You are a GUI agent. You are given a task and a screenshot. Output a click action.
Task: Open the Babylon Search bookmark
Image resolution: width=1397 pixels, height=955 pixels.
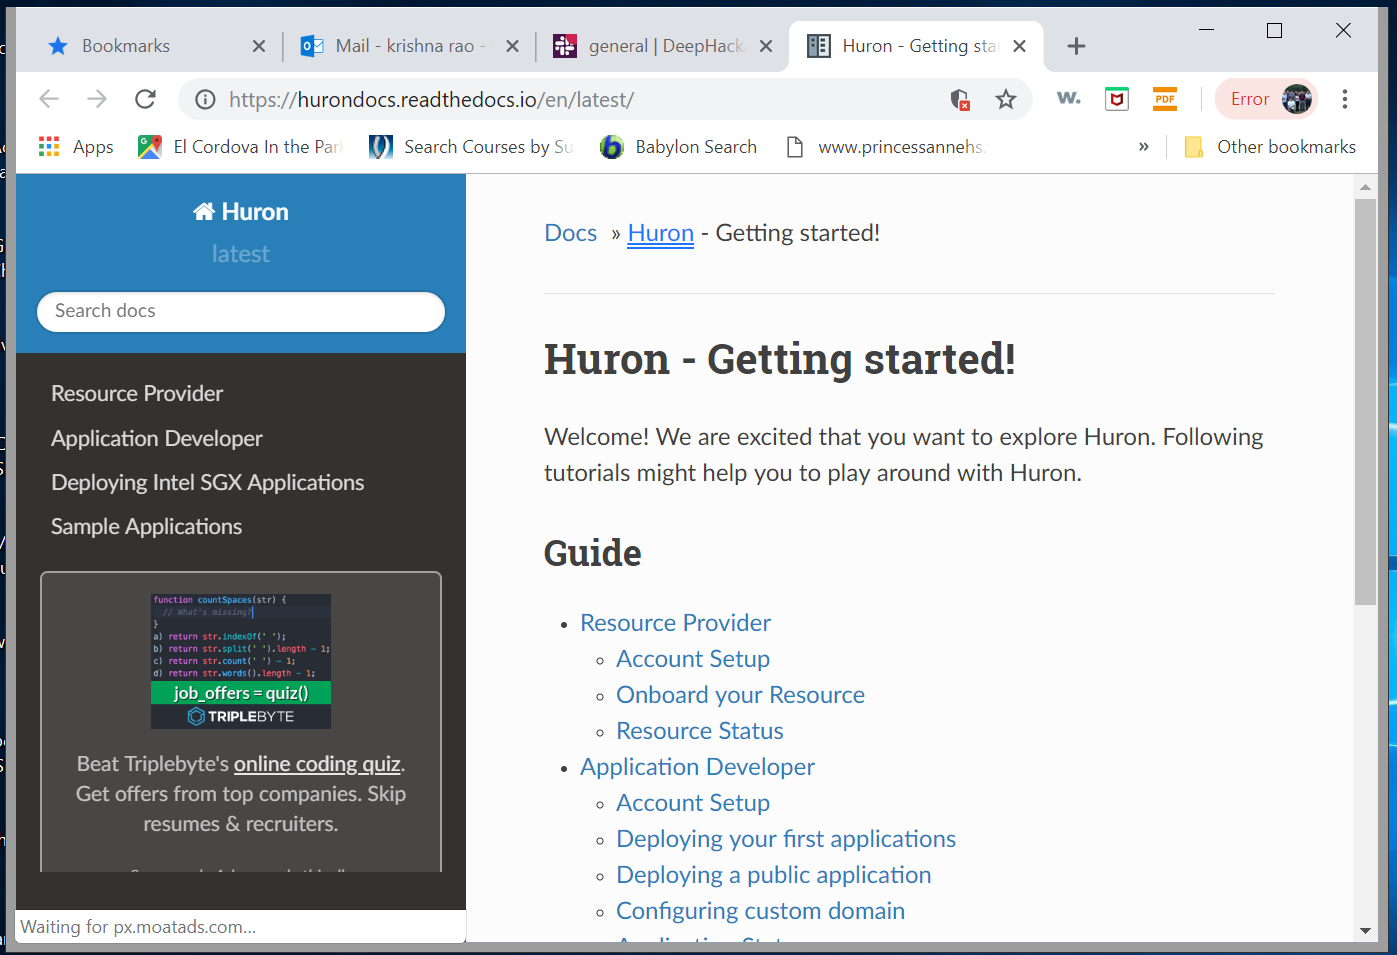tap(679, 147)
